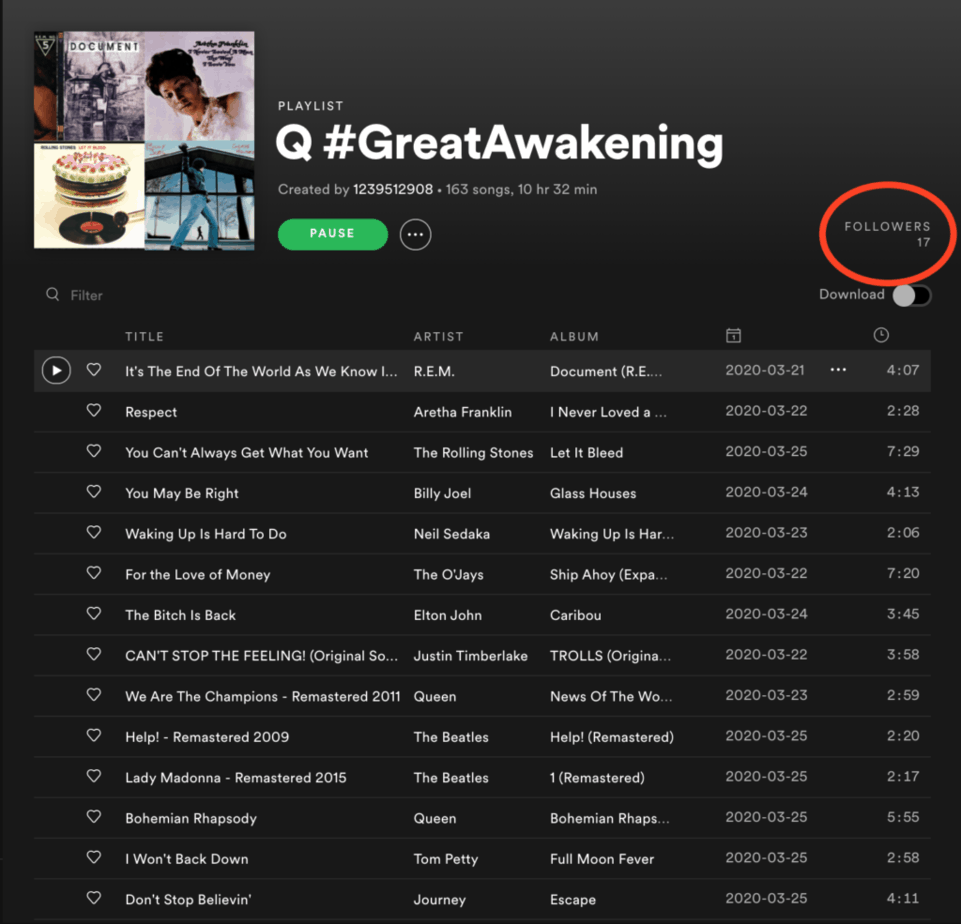Play It's The End Of The World track
The height and width of the screenshot is (924, 961).
(56, 371)
